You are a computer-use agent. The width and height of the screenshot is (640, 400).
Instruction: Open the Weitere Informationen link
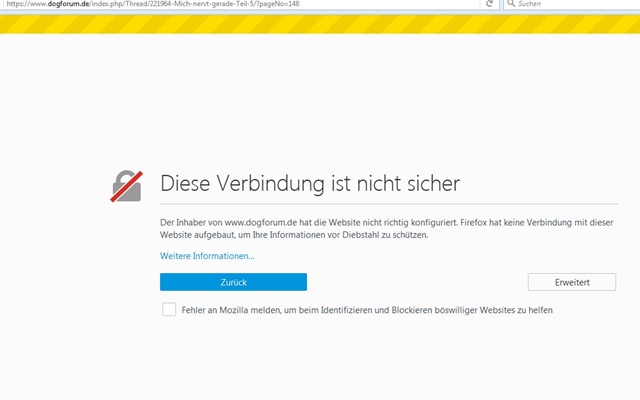(x=207, y=256)
